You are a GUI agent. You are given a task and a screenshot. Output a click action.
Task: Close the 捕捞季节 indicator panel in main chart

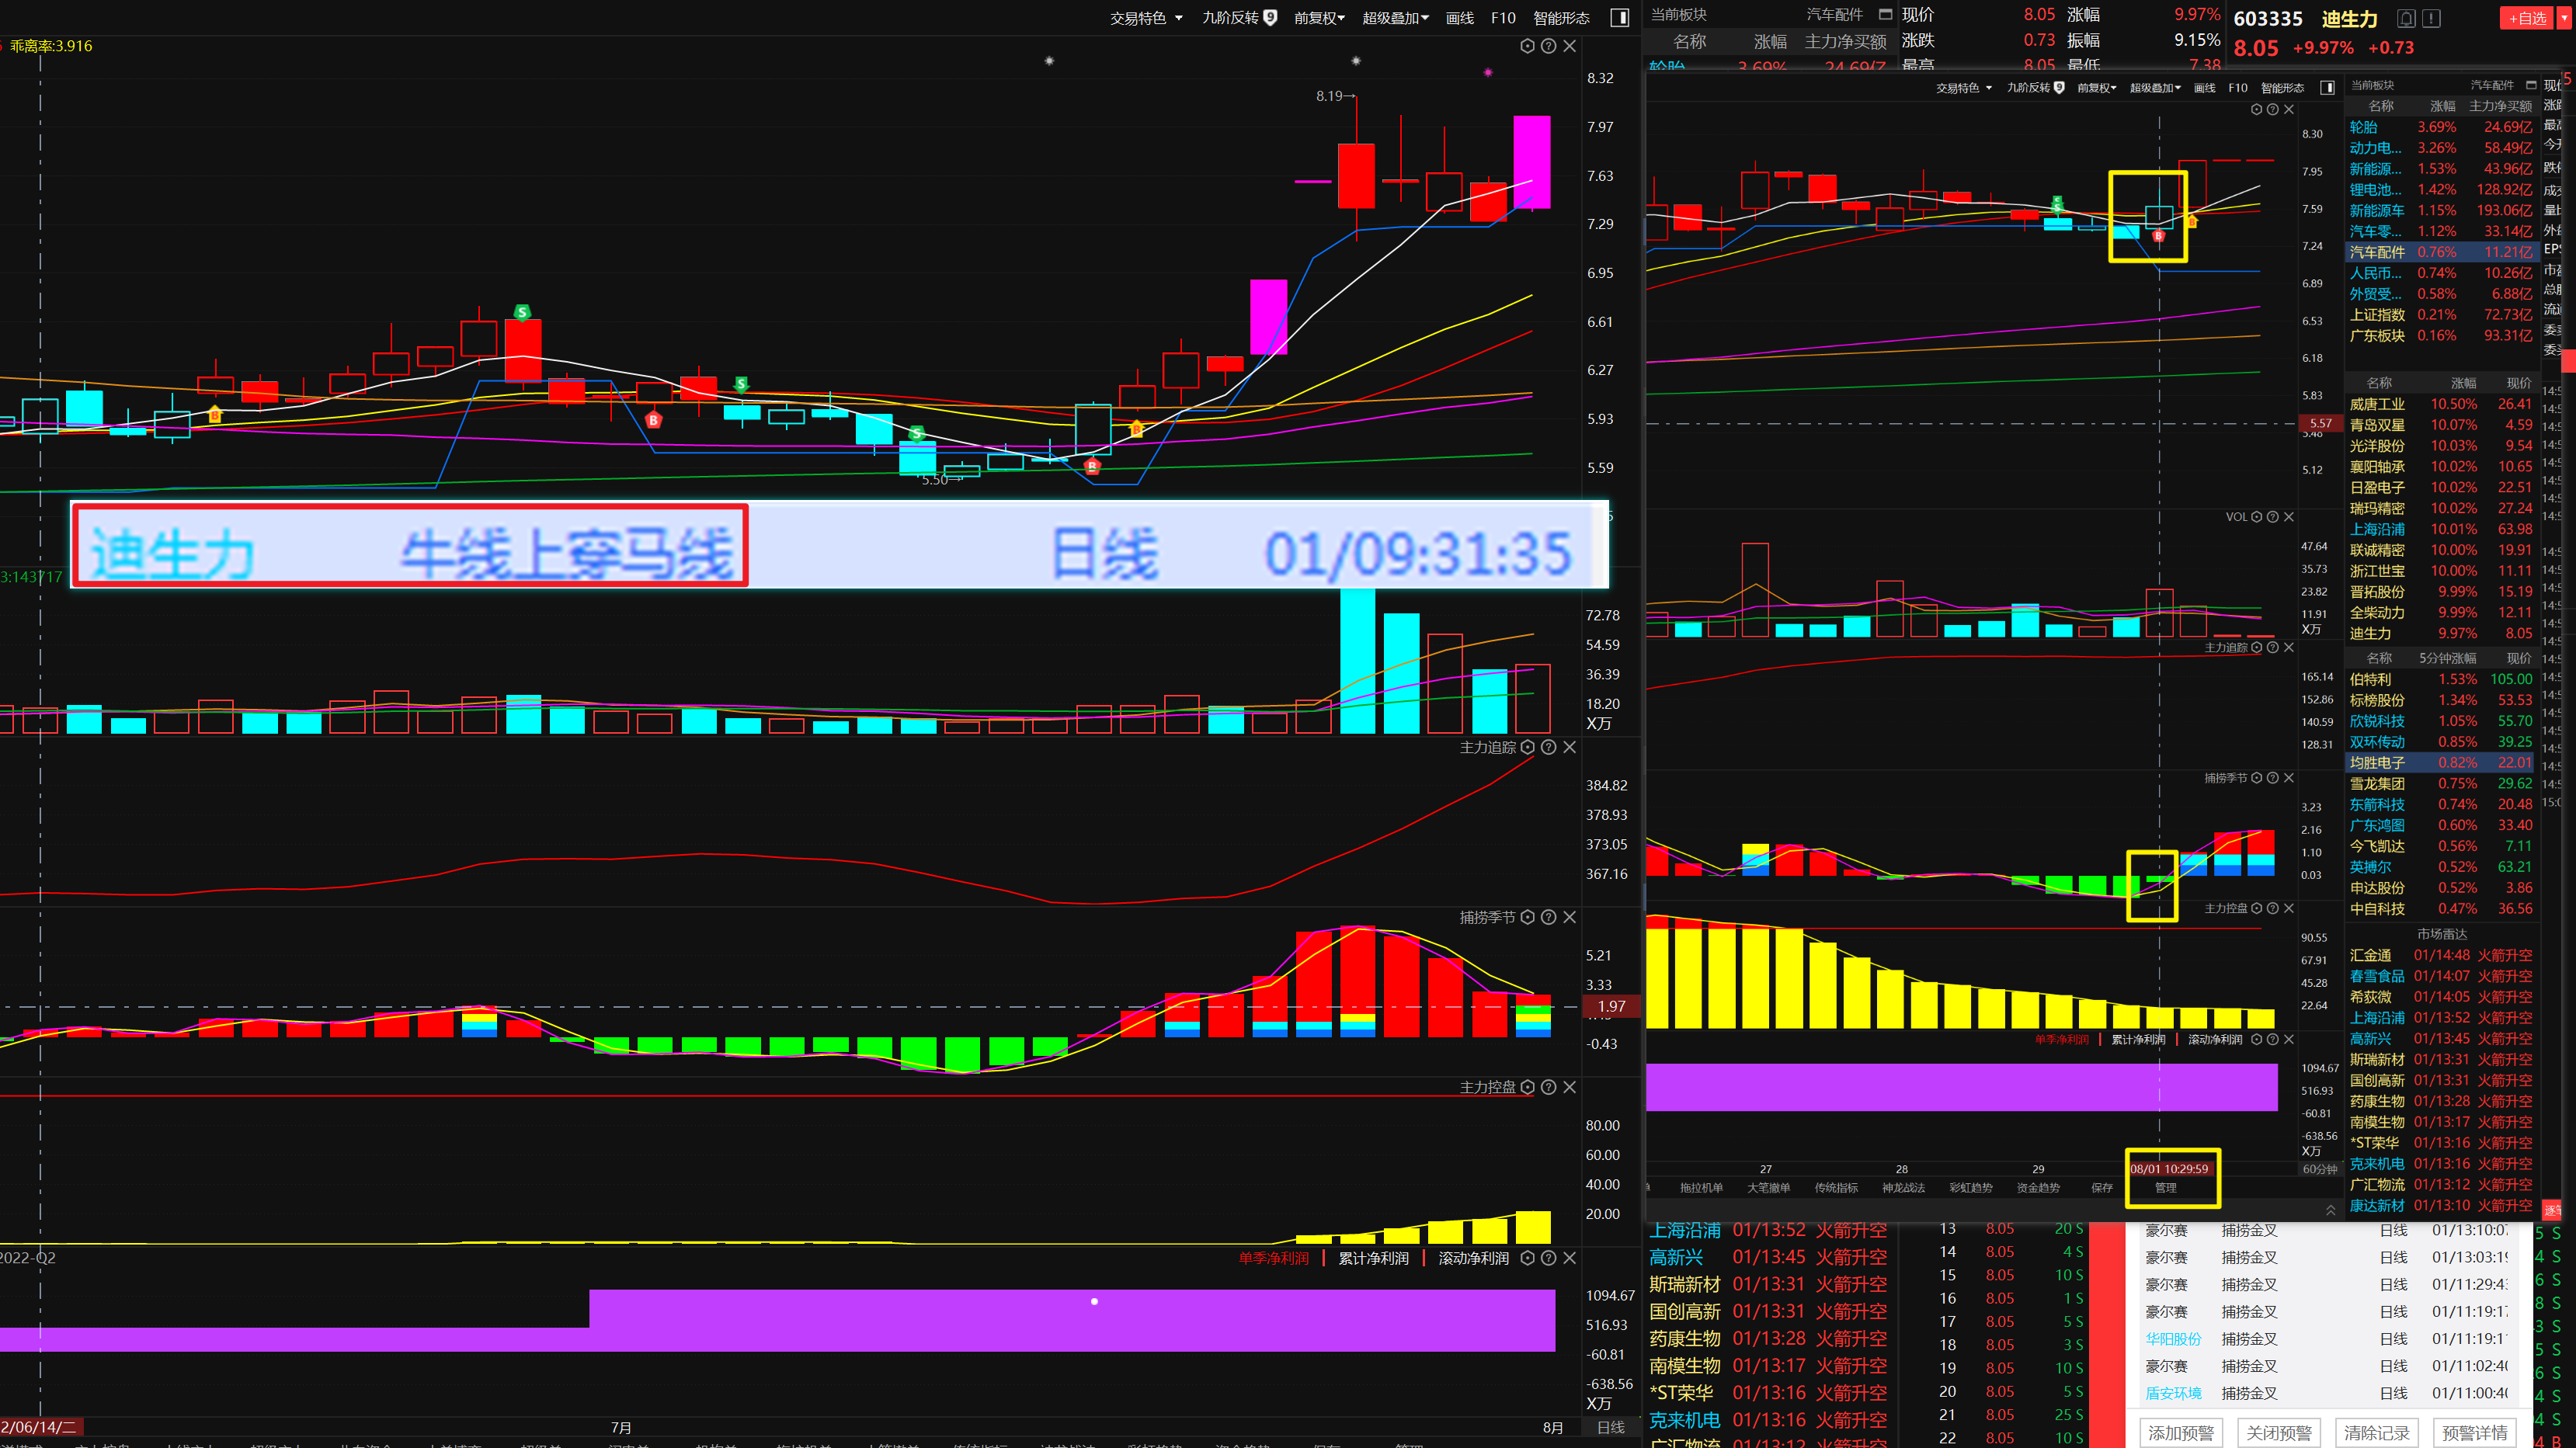tap(1569, 917)
